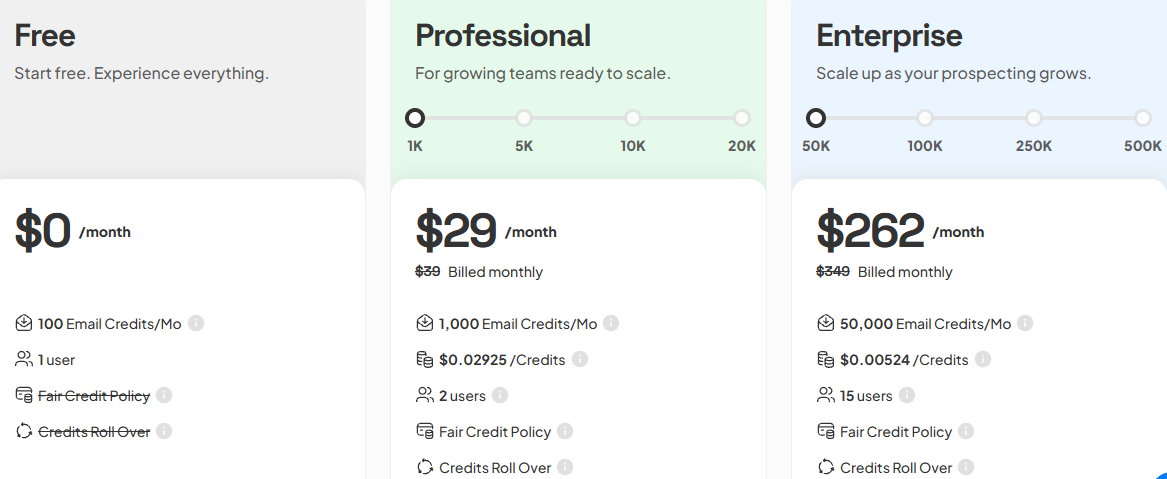
Task: Click info icon beside Free plan Fair Credit Policy
Action: [x=164, y=396]
